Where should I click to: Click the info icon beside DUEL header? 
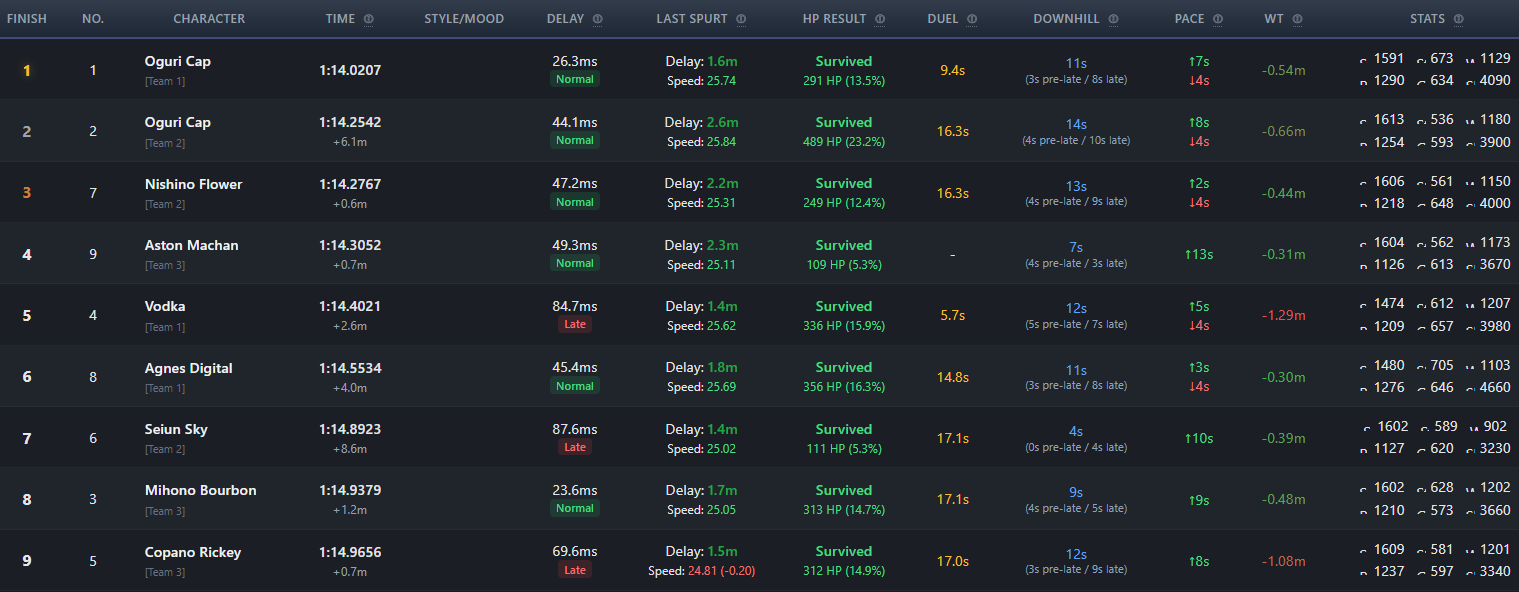point(972,19)
